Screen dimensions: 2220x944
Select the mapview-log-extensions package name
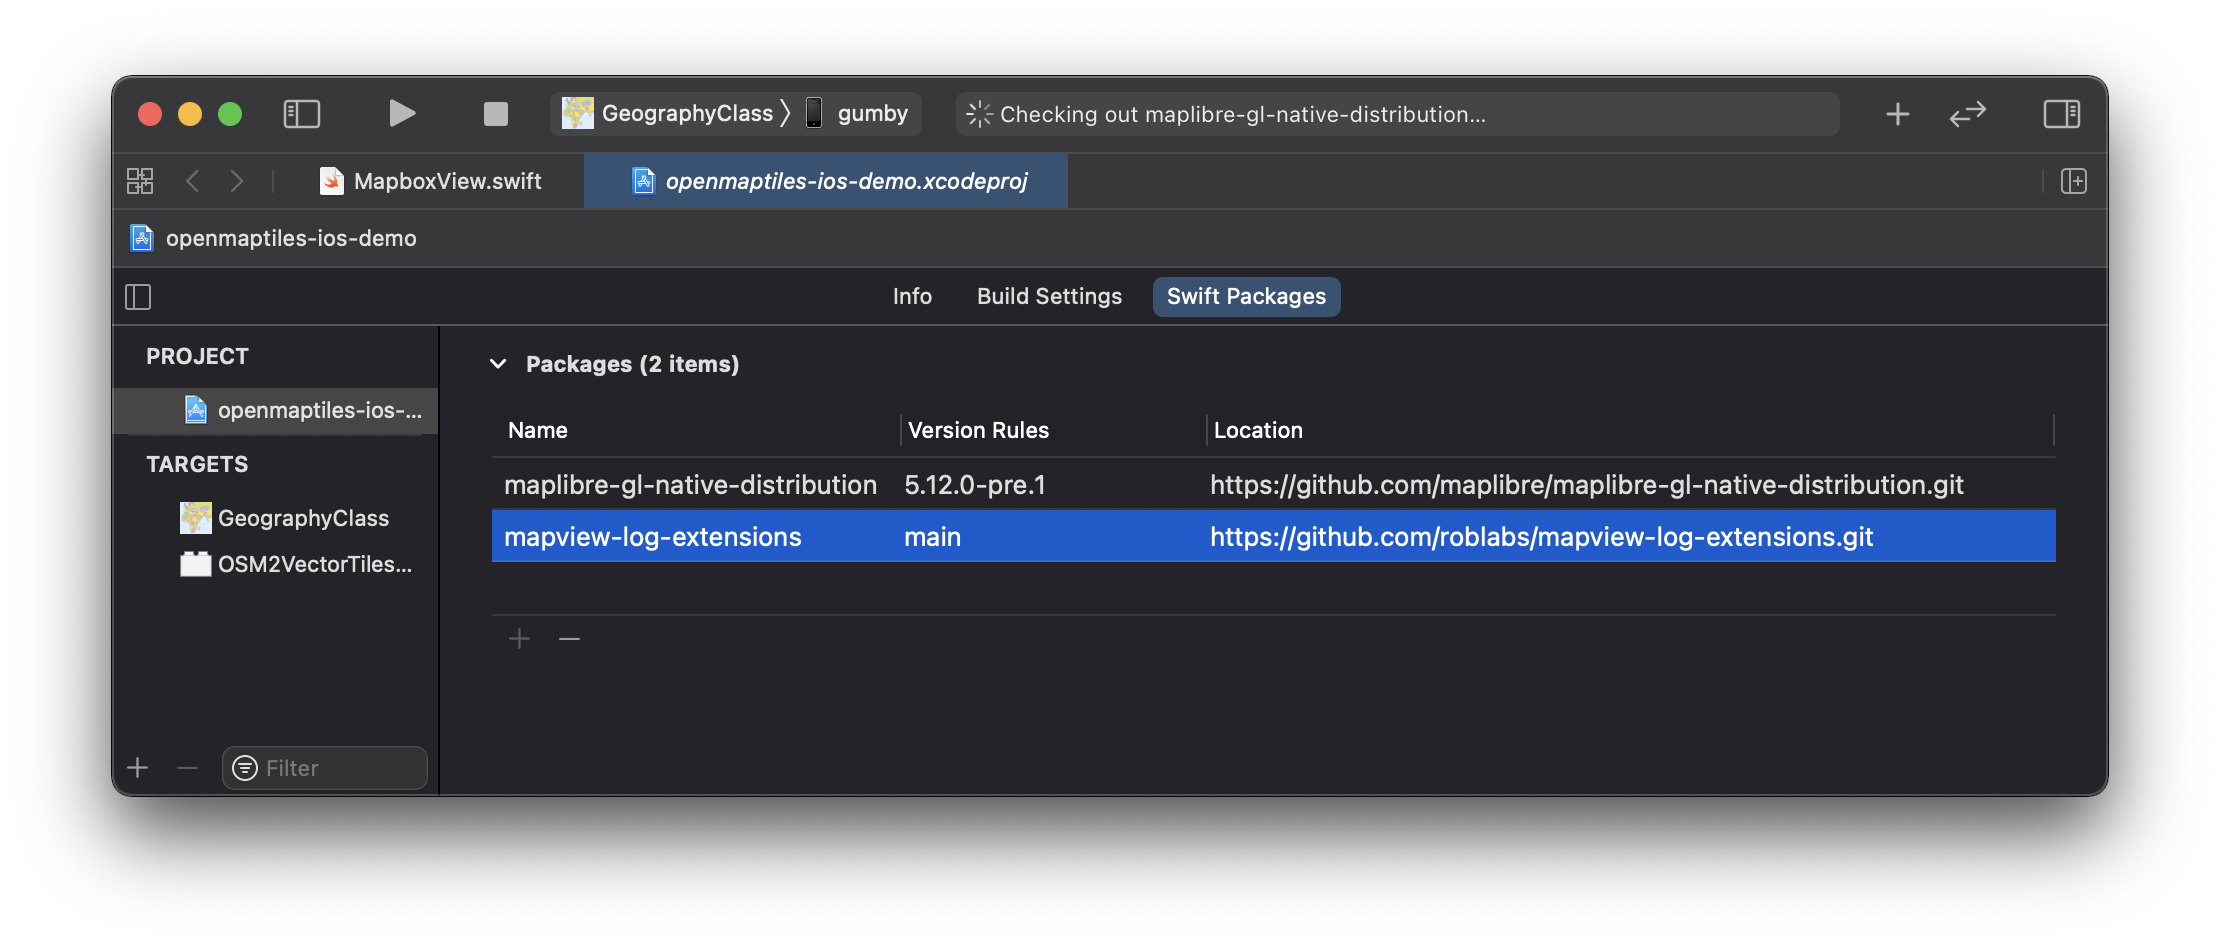coord(652,537)
